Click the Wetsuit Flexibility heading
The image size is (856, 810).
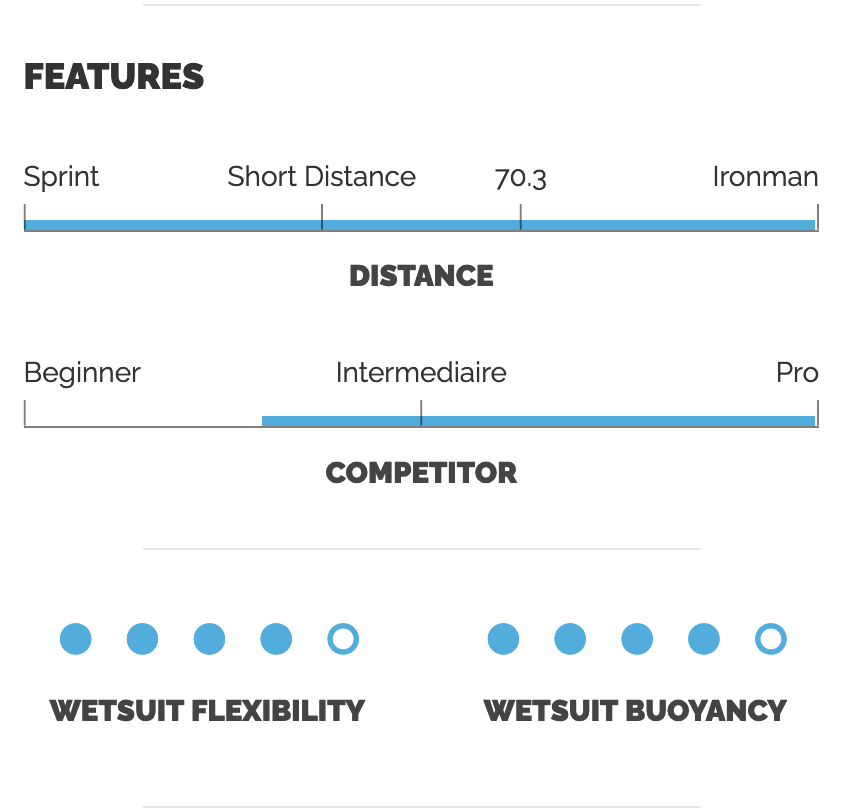tap(207, 711)
